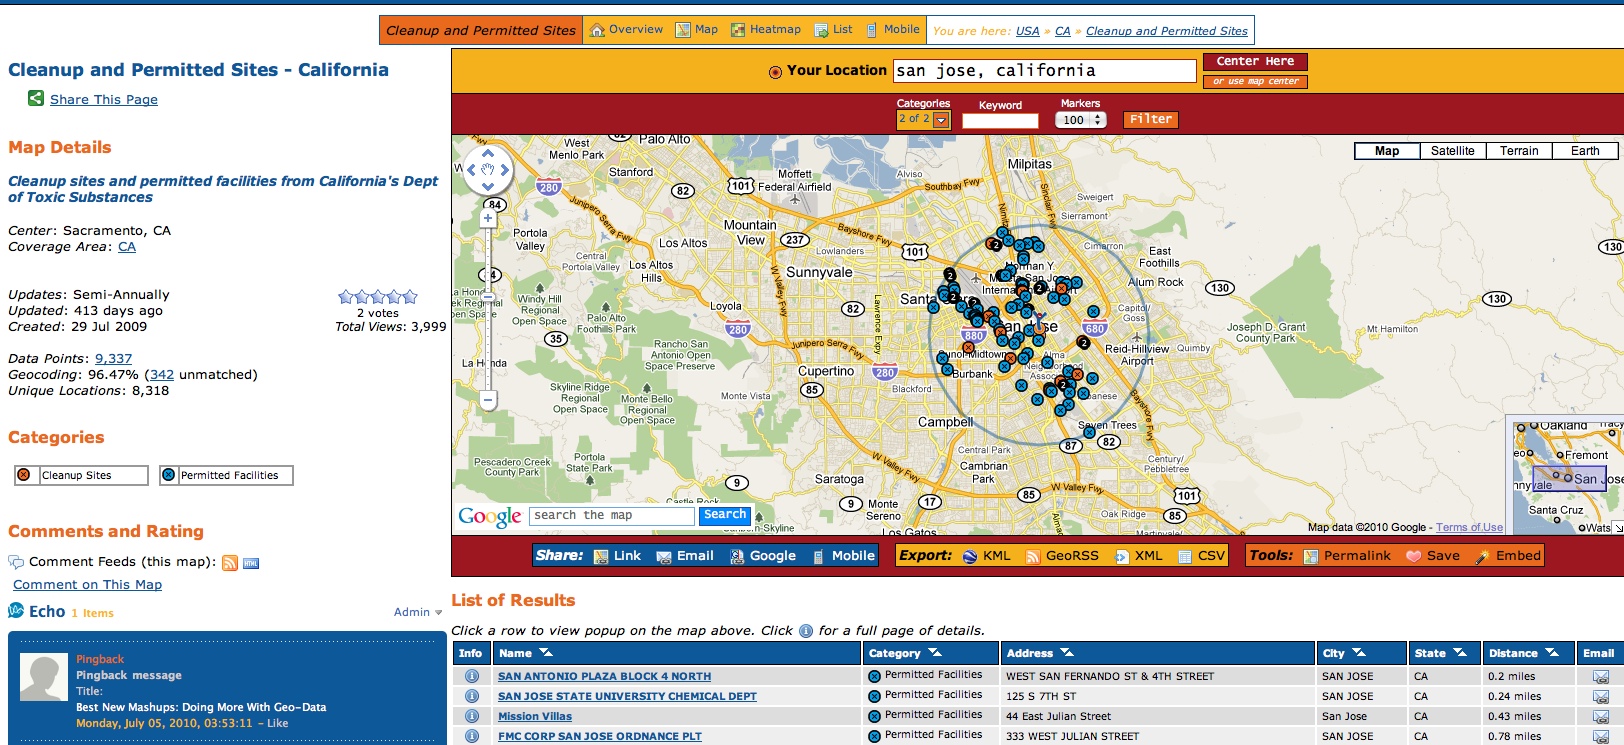Click email icon for San Antonio Plaza row

[1600, 677]
